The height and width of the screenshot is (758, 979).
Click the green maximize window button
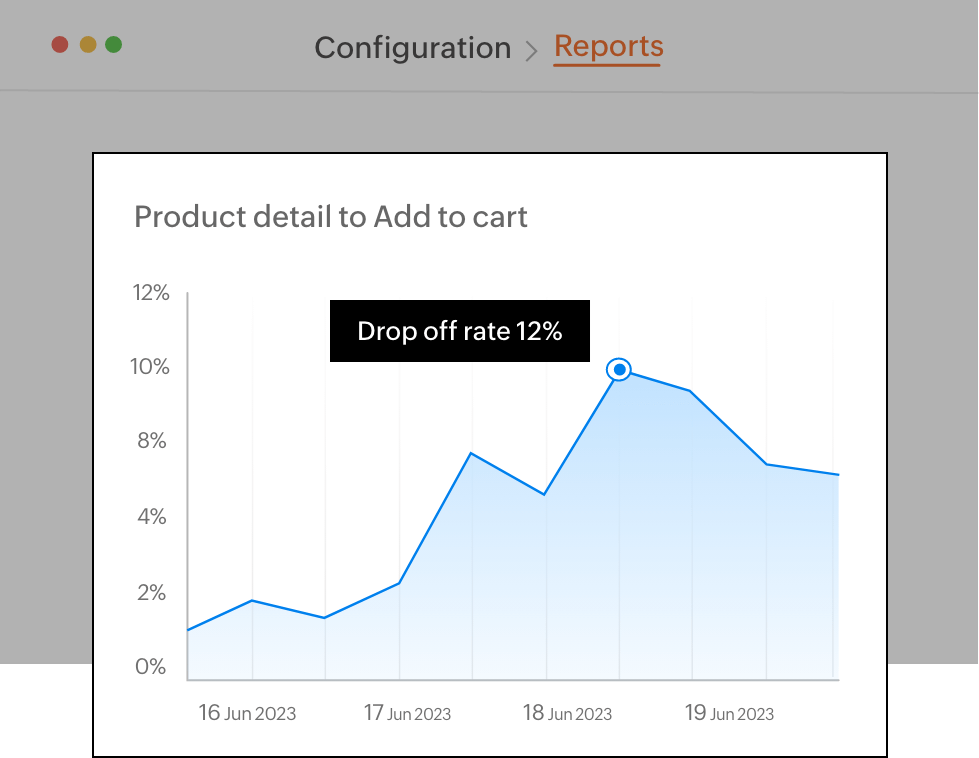click(x=114, y=45)
